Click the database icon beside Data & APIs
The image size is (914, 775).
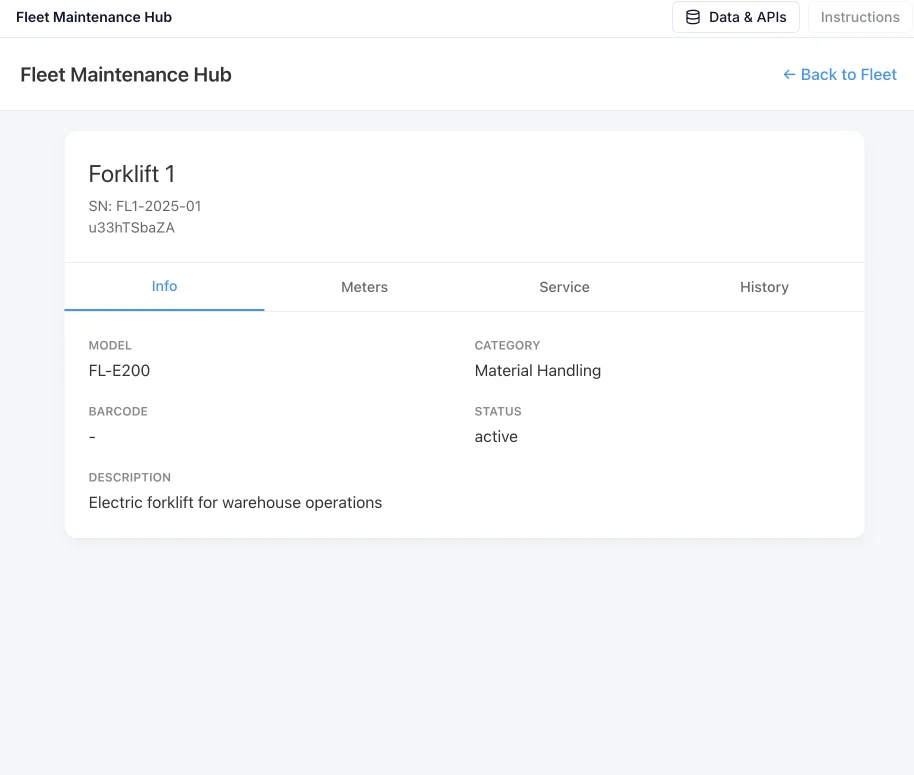pyautogui.click(x=693, y=17)
